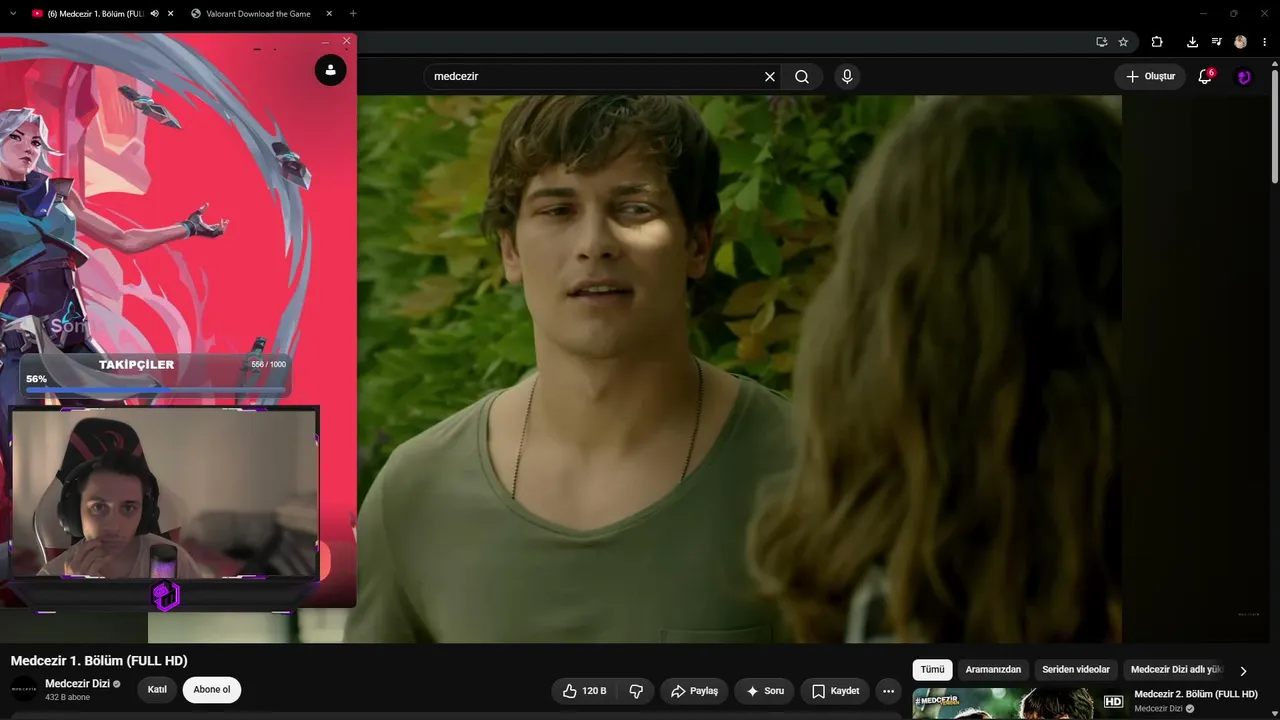The width and height of the screenshot is (1280, 720).
Task: Close the Medcezir 1. Bölüm tab
Action: click(x=171, y=14)
